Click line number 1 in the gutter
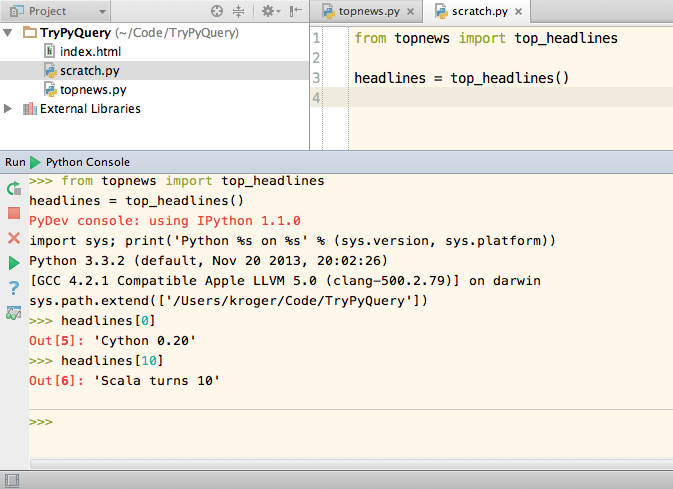The height and width of the screenshot is (489, 673). pos(316,38)
